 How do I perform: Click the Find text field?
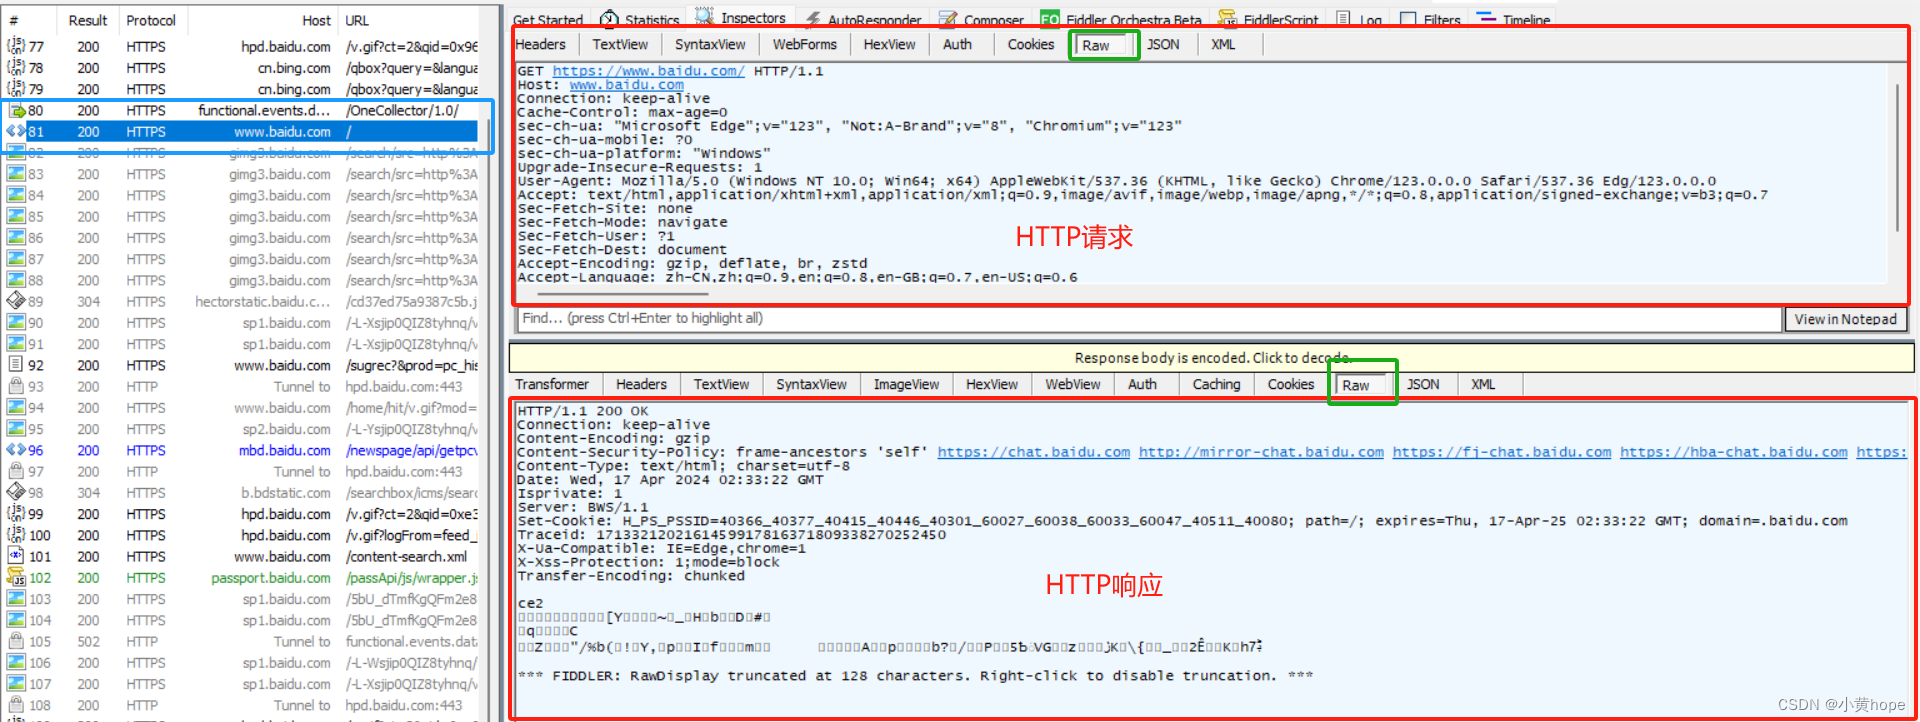tap(1149, 318)
